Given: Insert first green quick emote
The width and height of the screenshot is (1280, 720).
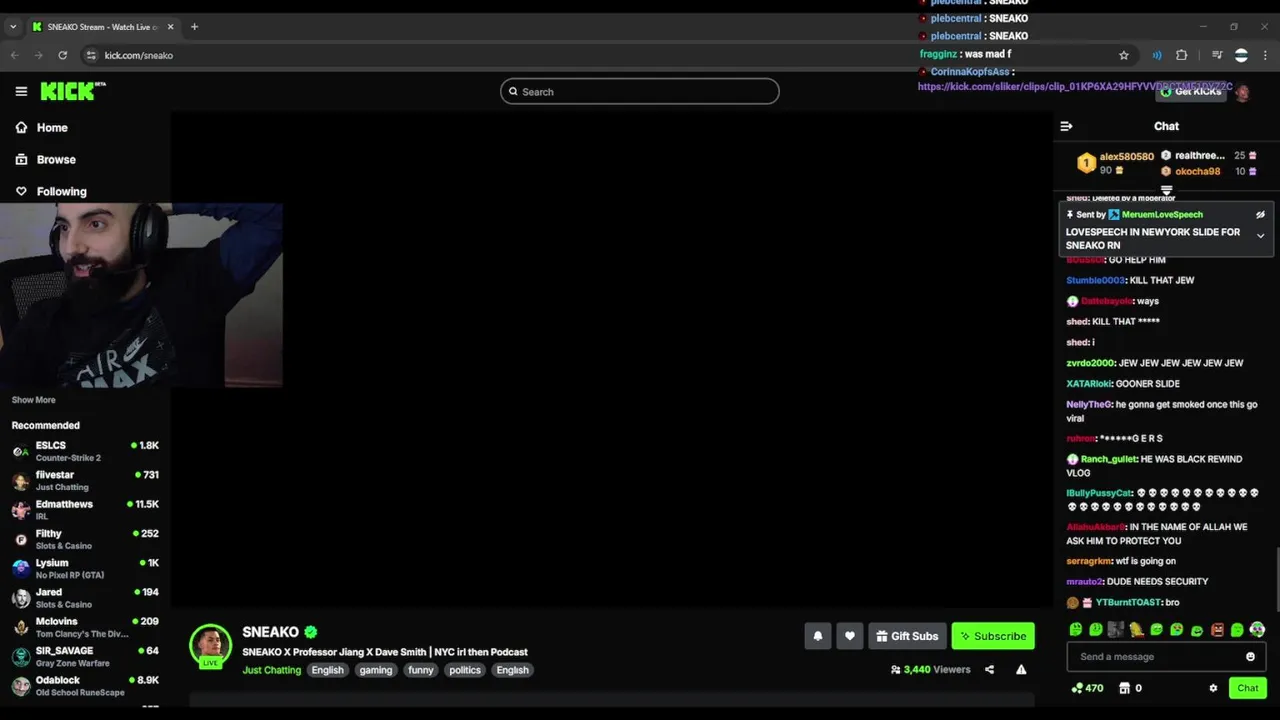Looking at the screenshot, I should (1076, 630).
